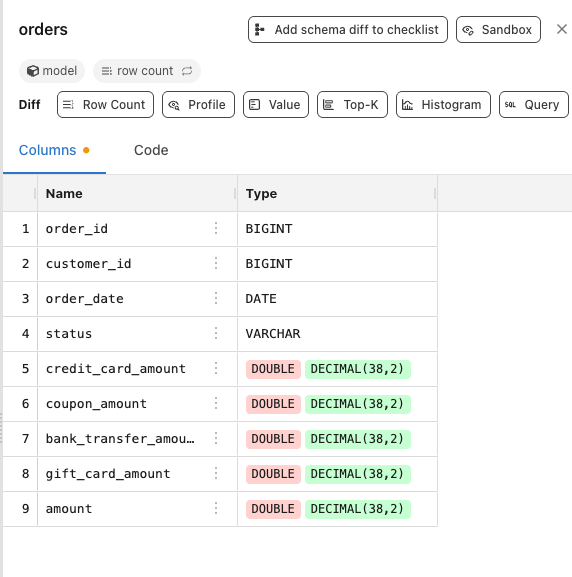Select the truncated bank_transfer_amou… column name
This screenshot has height=577, width=572.
(x=120, y=439)
